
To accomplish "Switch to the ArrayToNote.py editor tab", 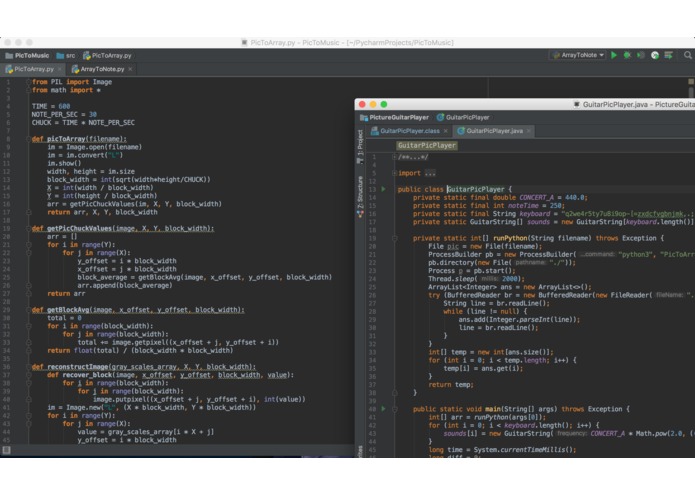I will (x=102, y=69).
